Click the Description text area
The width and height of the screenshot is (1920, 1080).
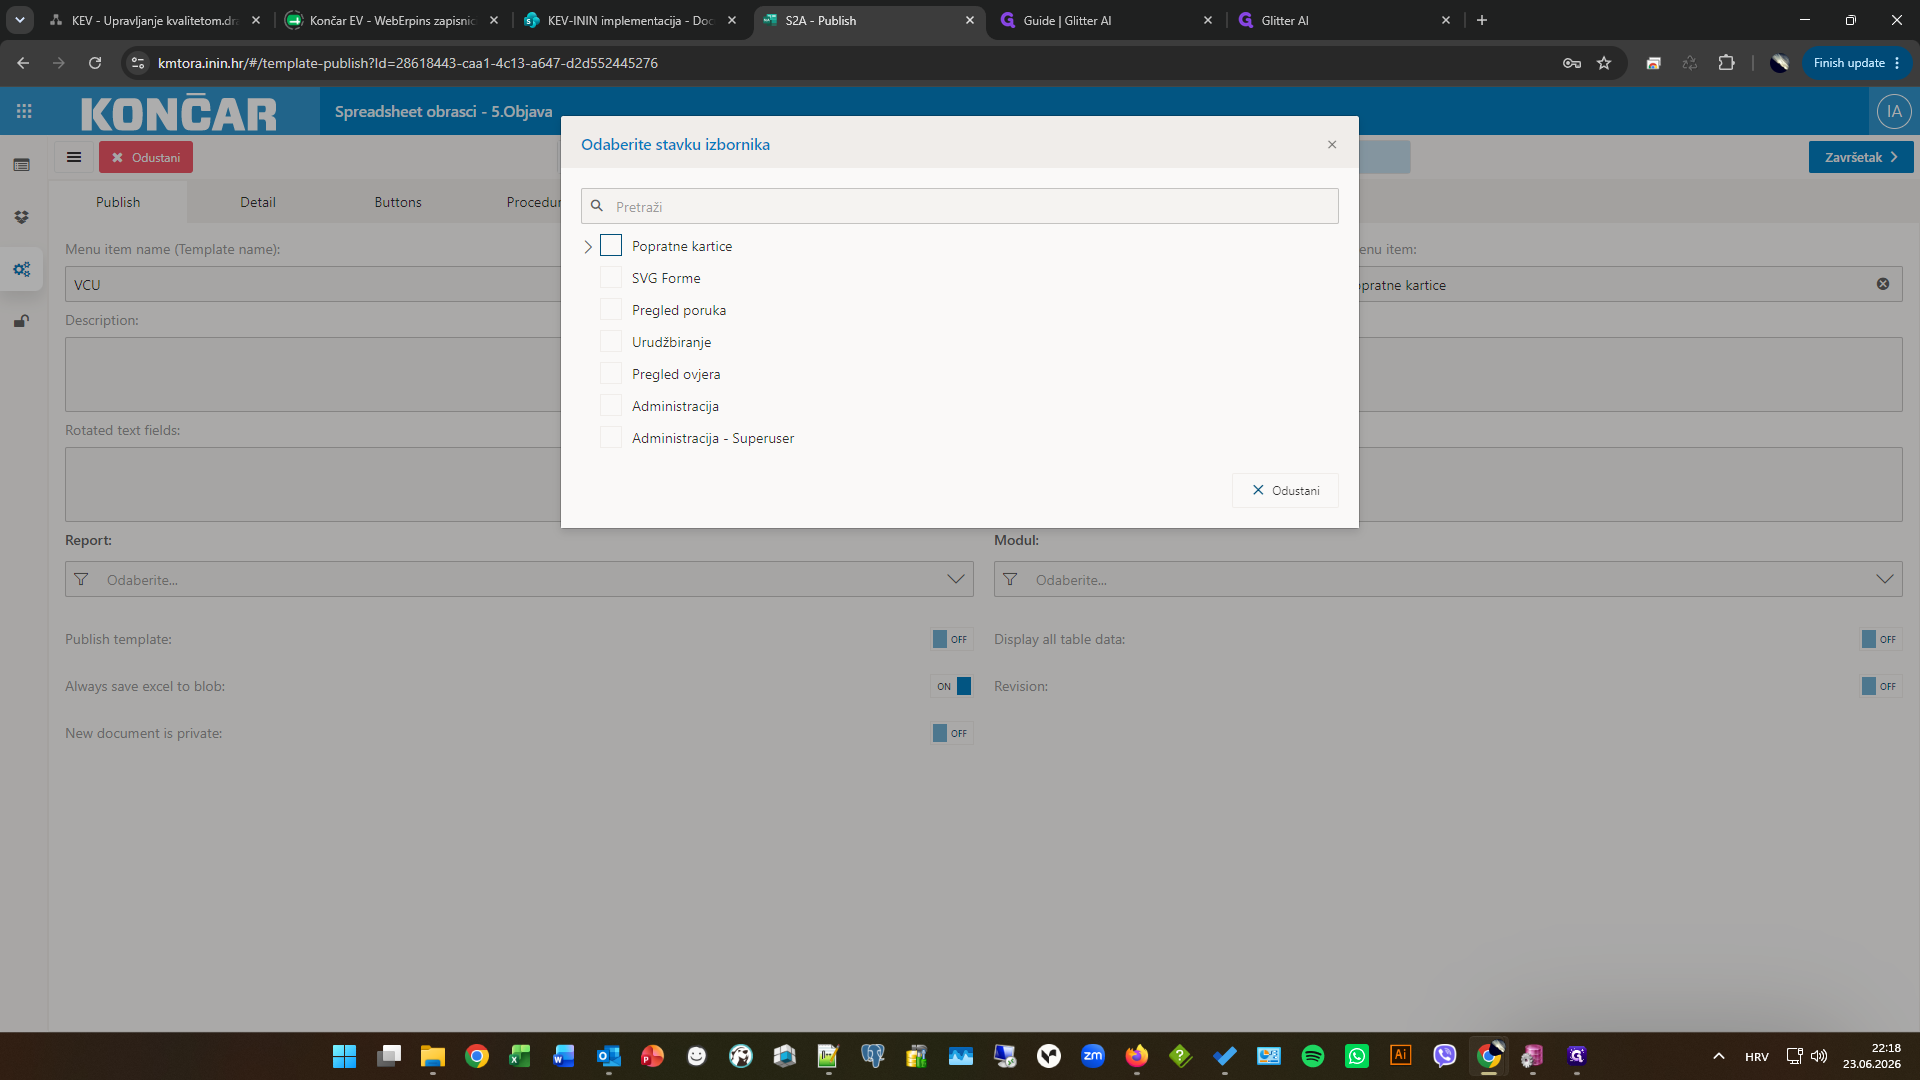[x=312, y=374]
